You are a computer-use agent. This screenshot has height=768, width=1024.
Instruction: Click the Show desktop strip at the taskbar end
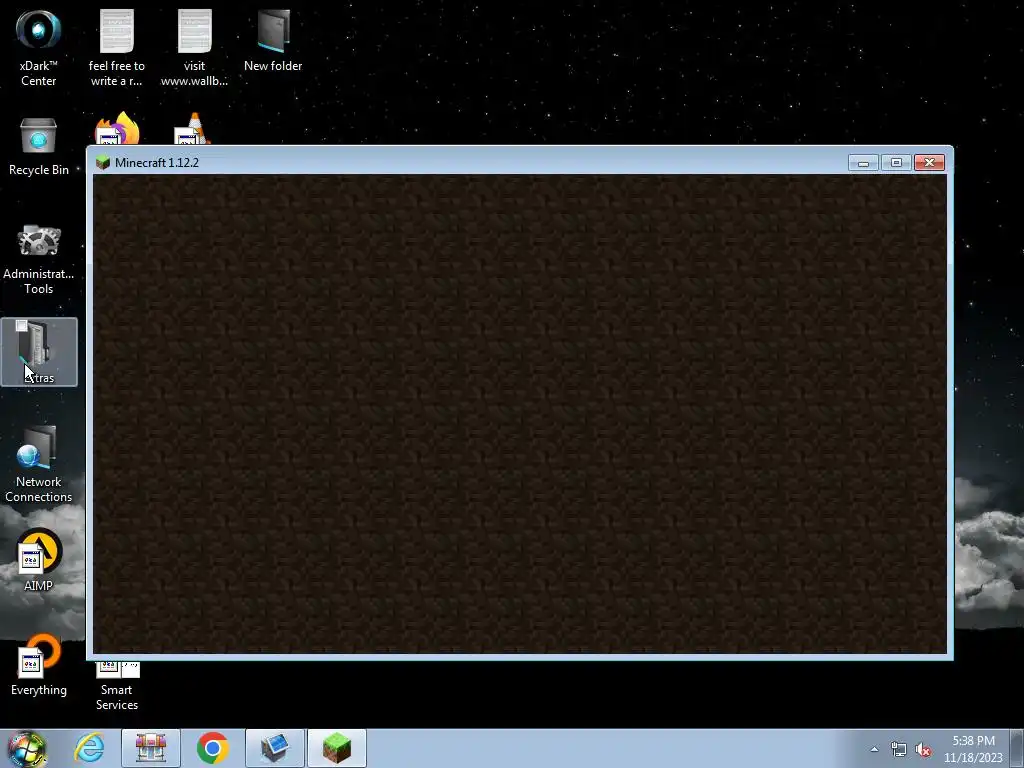[1017, 748]
